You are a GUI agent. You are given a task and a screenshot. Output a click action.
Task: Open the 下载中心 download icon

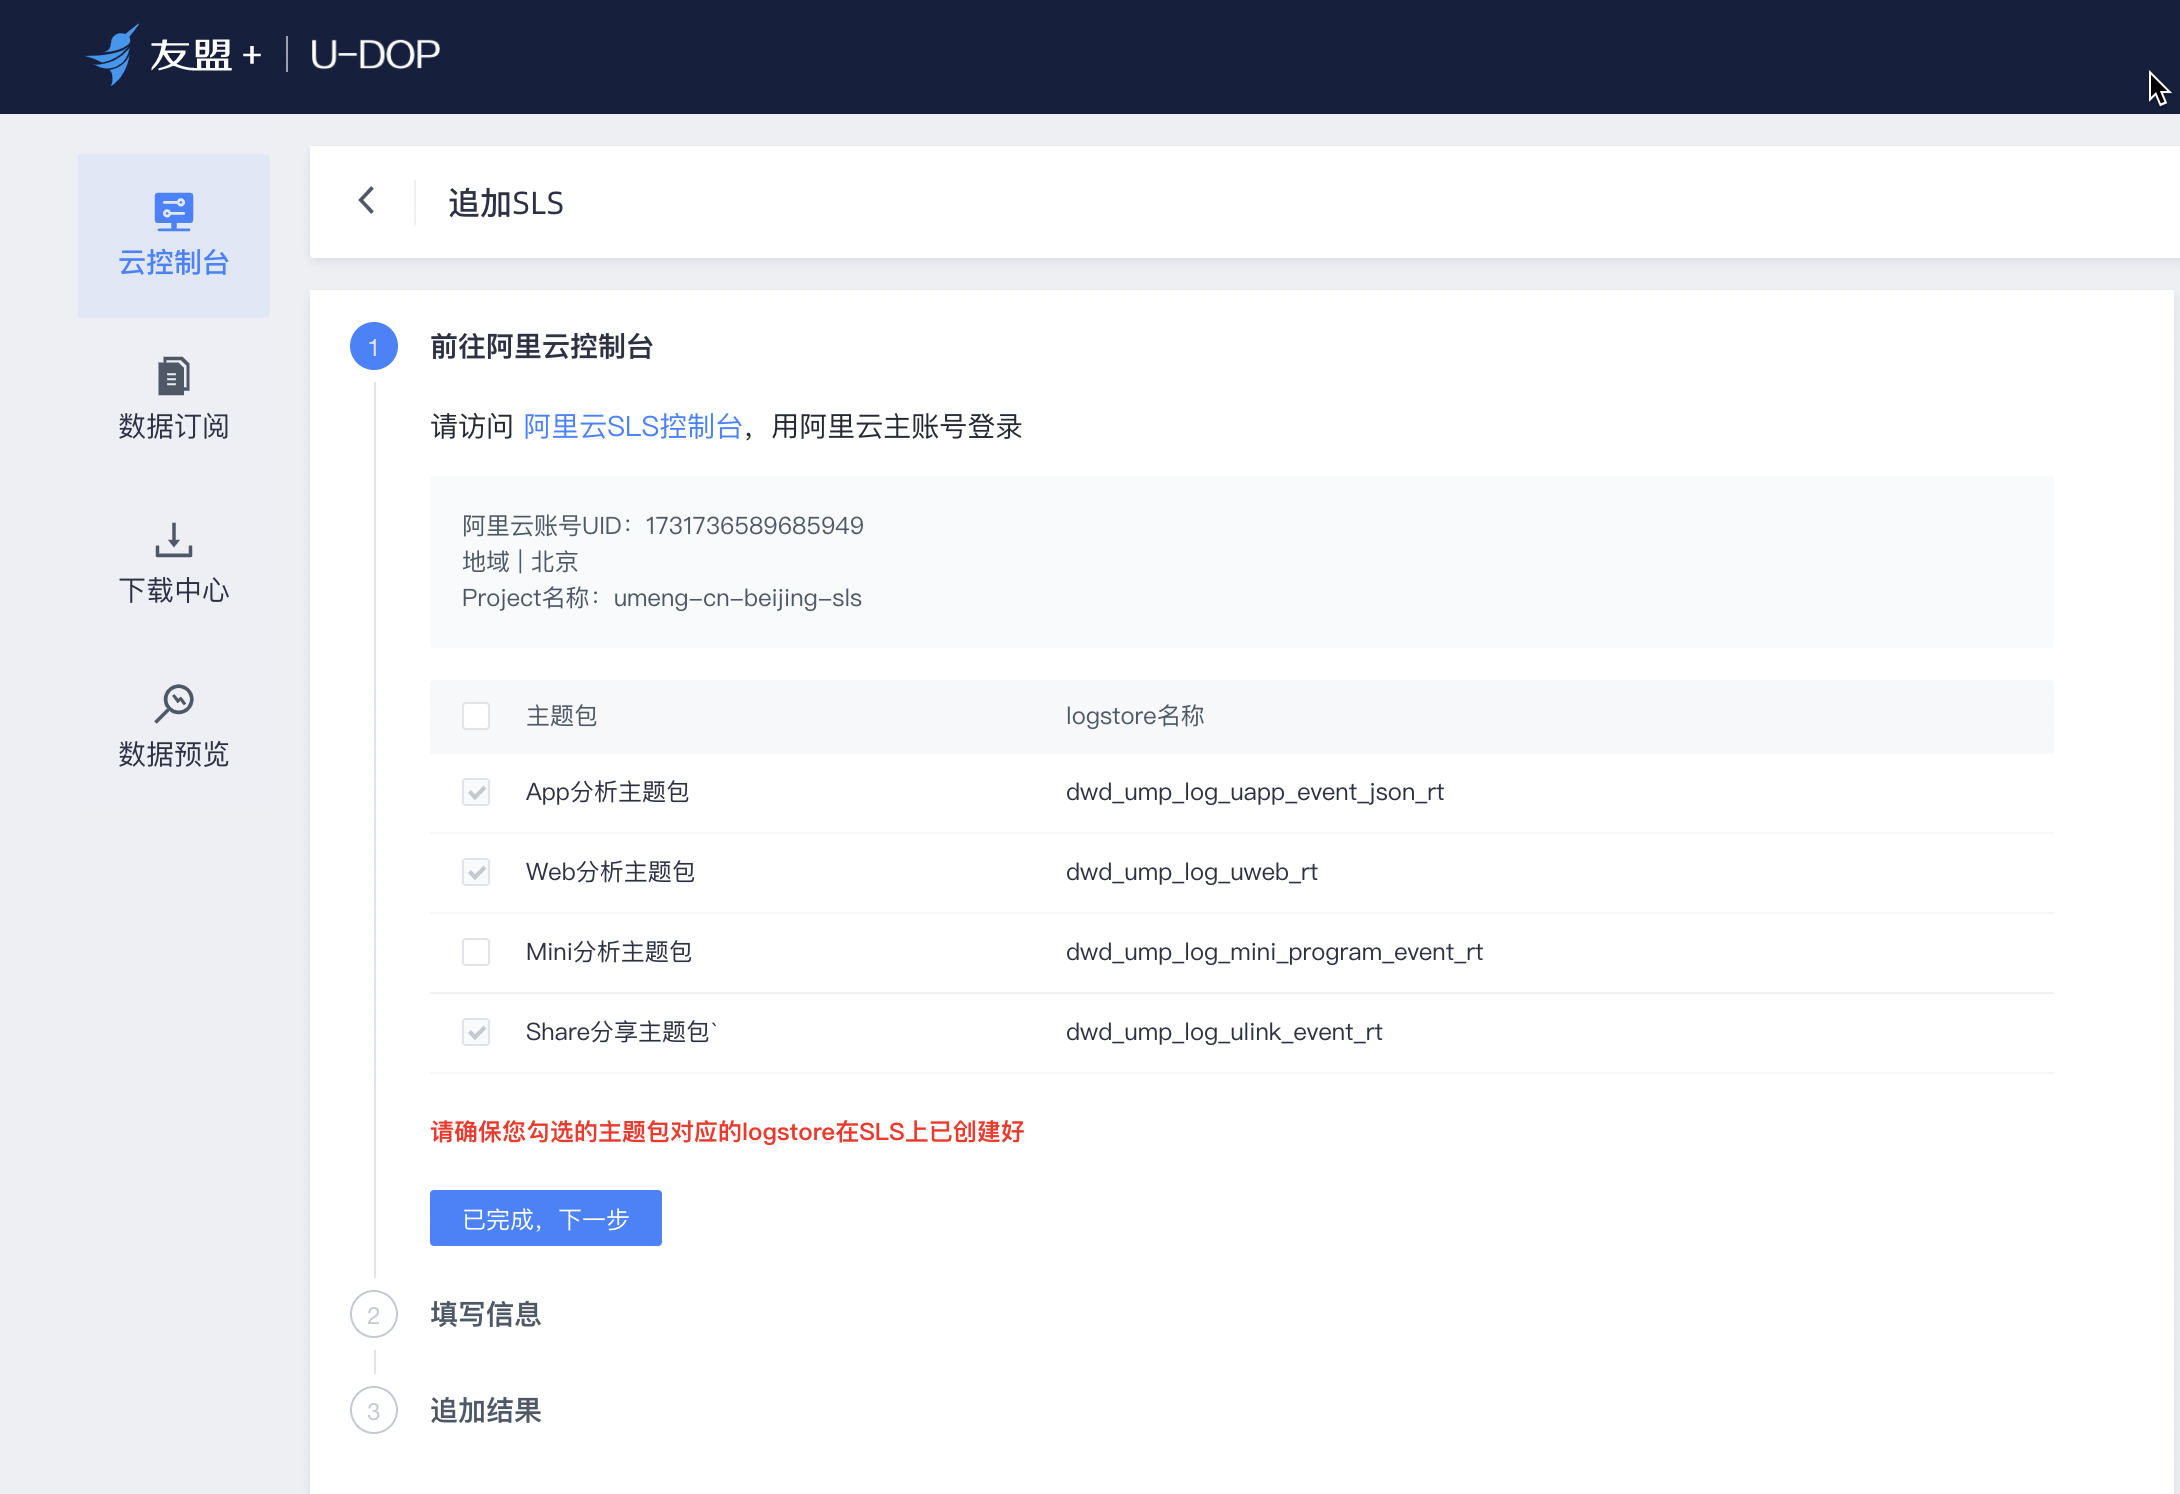[x=174, y=540]
